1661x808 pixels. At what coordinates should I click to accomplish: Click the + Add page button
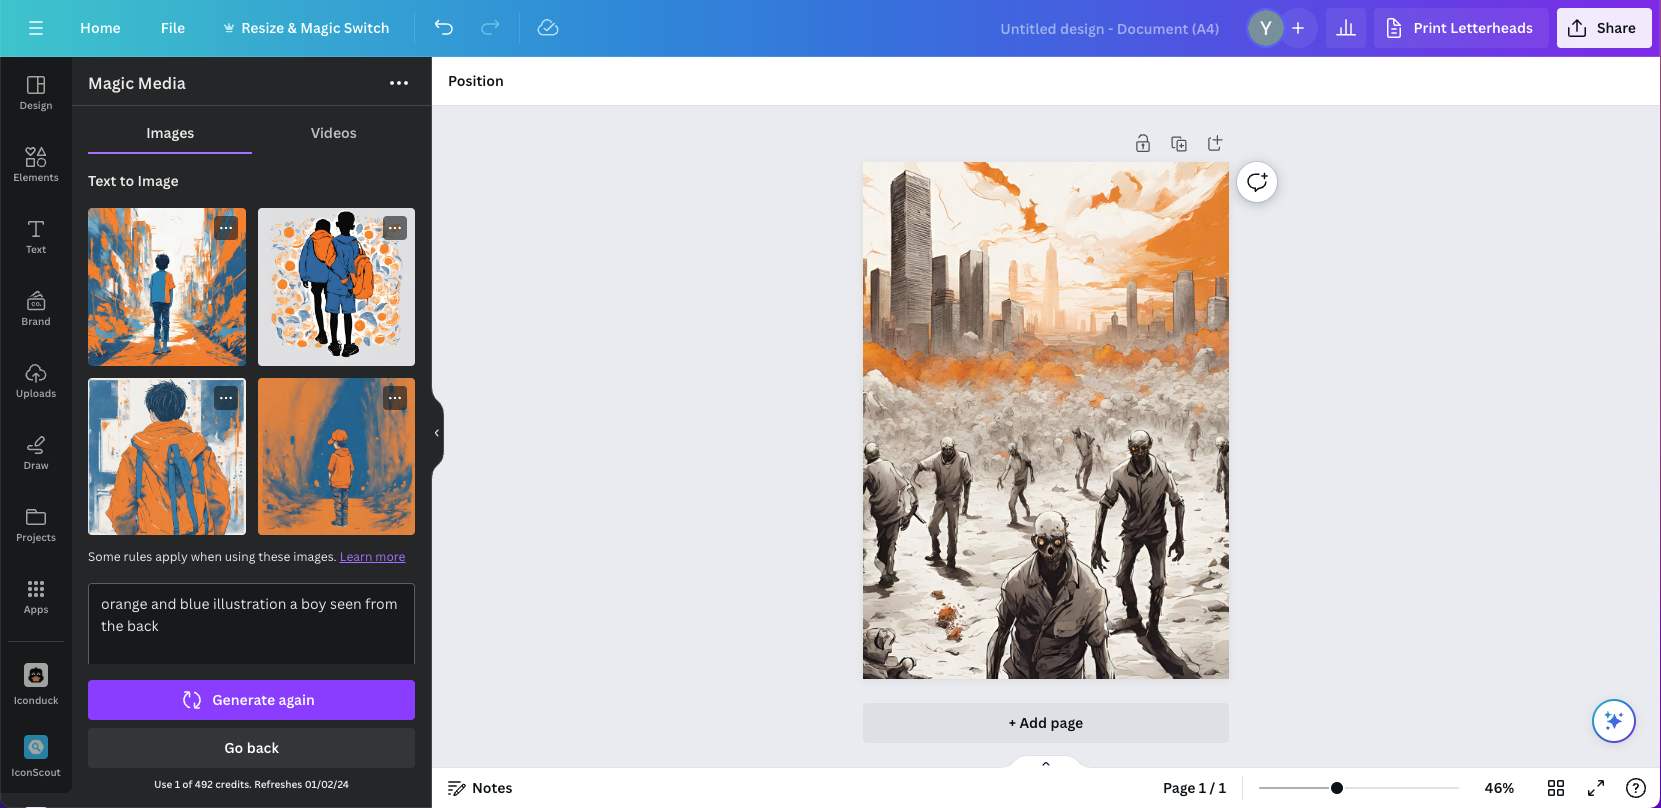(x=1046, y=723)
